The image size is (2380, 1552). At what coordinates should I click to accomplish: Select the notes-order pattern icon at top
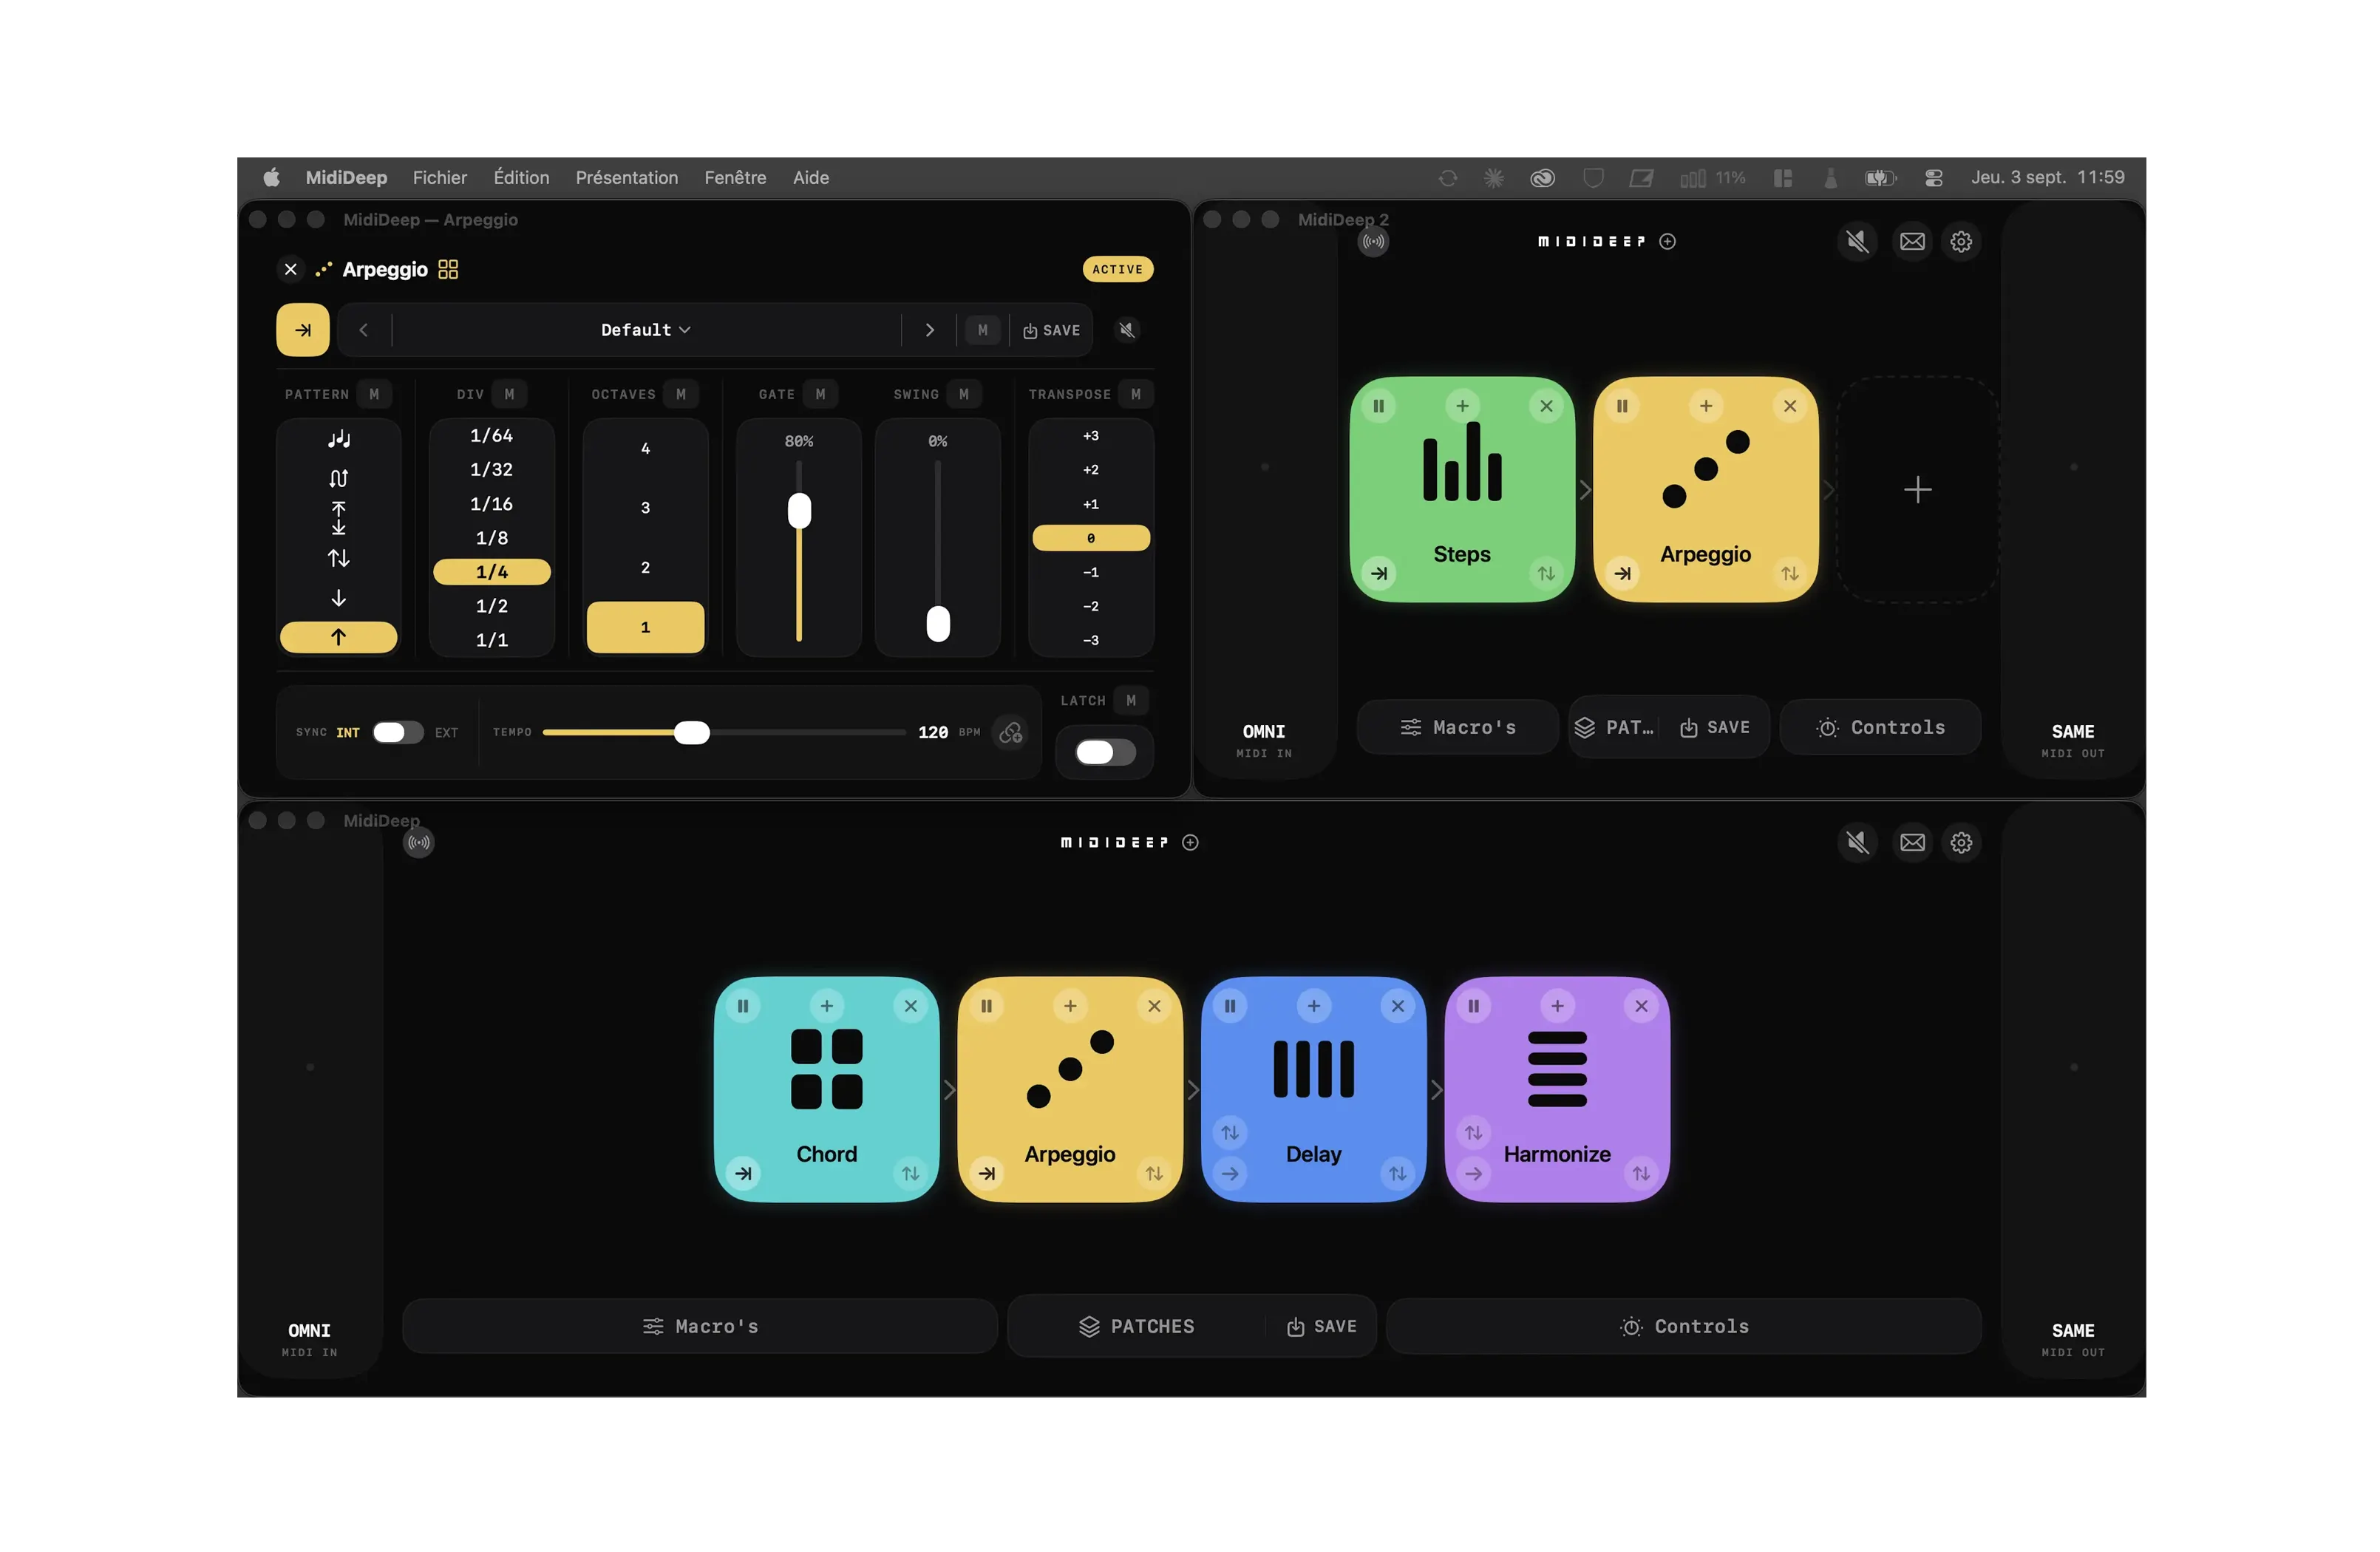[x=338, y=438]
